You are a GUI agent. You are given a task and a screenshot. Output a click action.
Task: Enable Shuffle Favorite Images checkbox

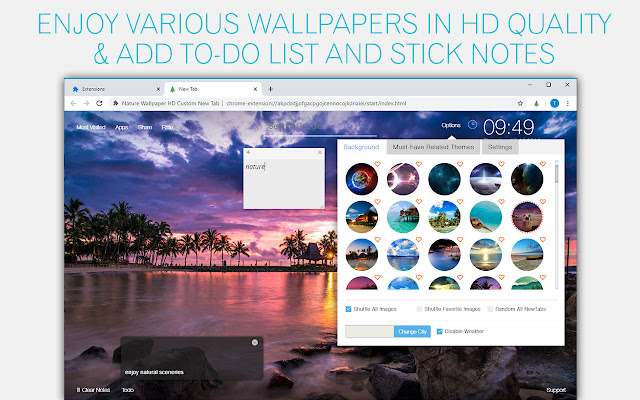click(419, 309)
